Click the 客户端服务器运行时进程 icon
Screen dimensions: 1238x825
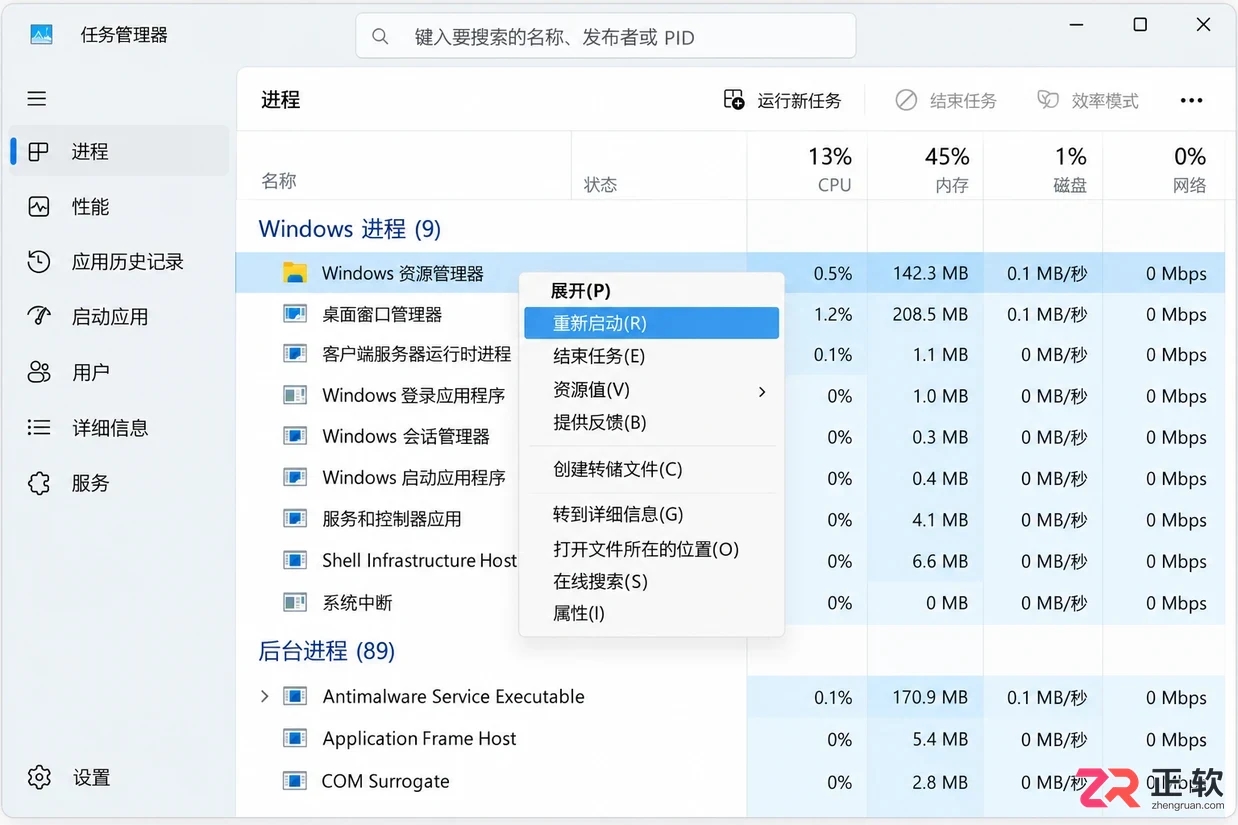coord(294,354)
